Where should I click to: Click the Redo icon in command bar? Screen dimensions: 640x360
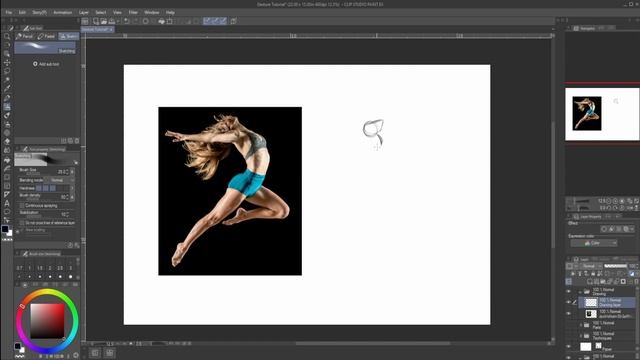pyautogui.click(x=135, y=21)
